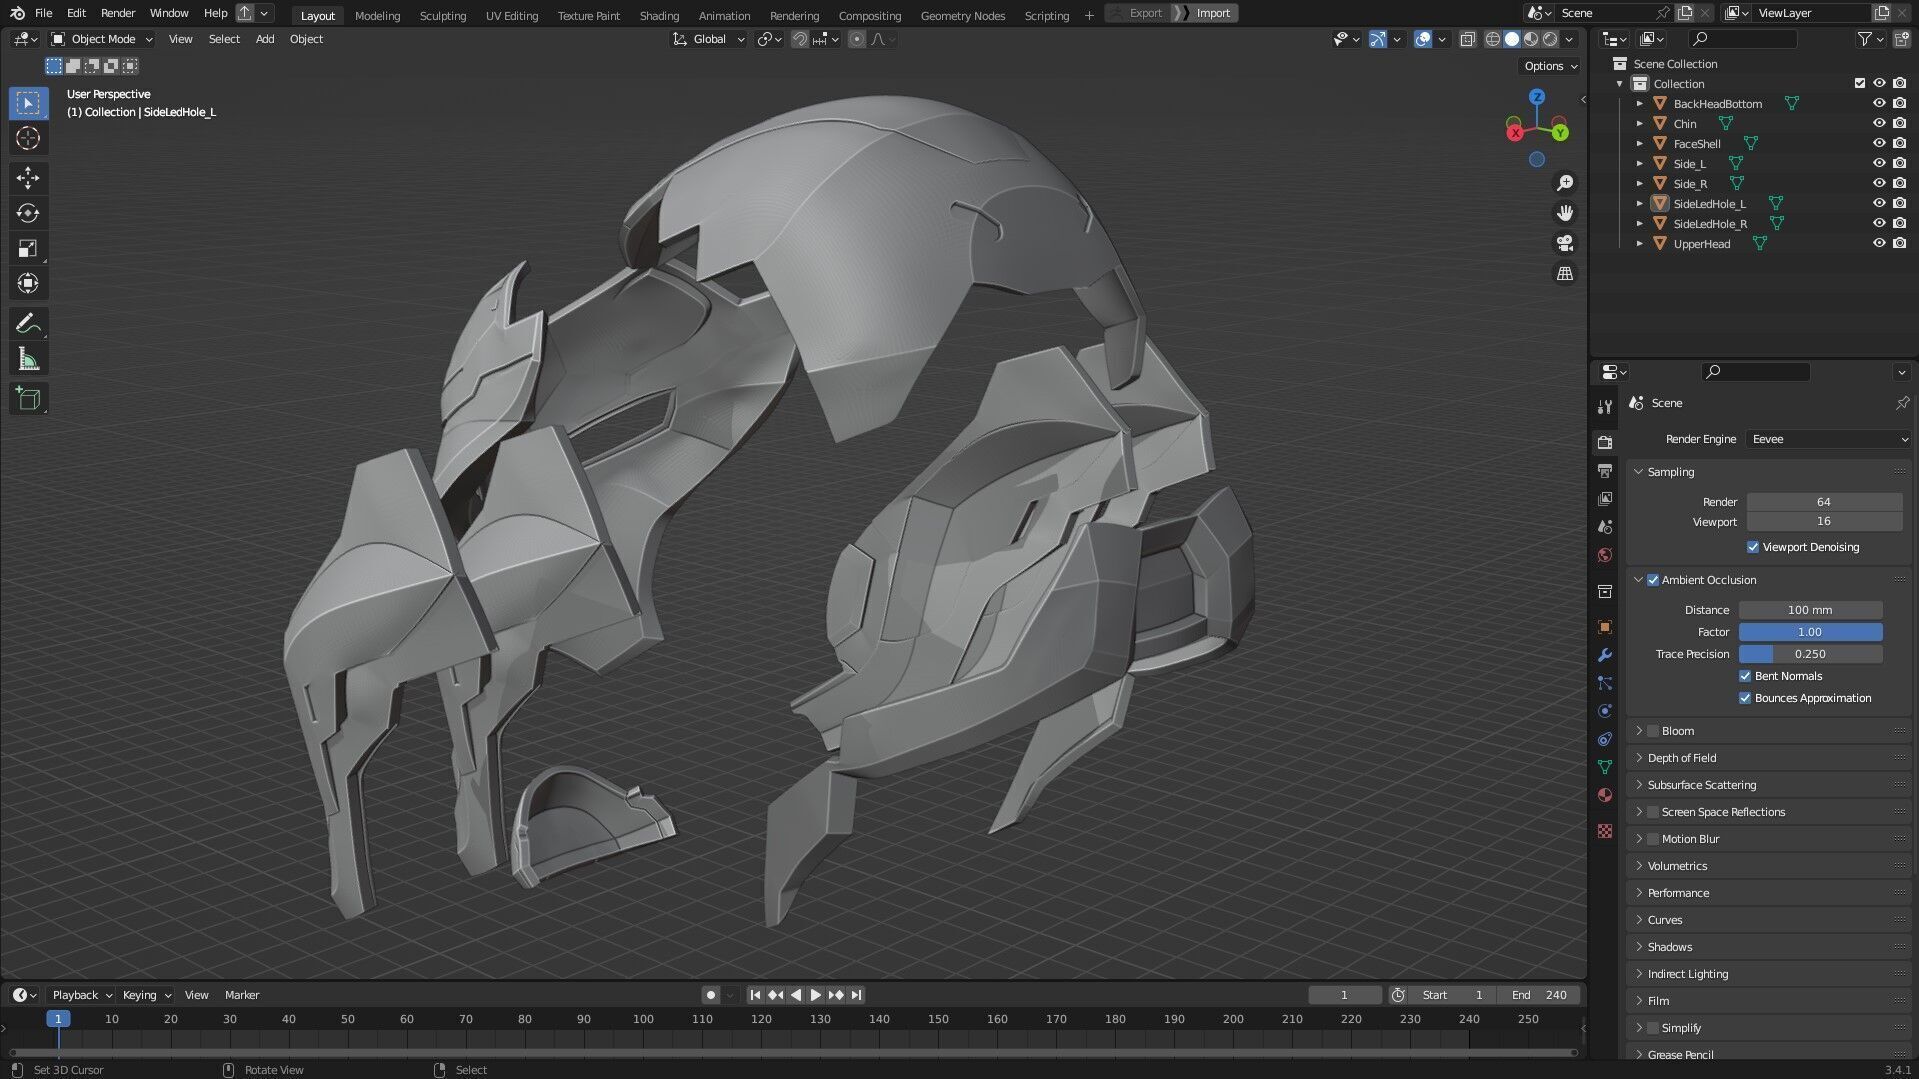1919x1079 pixels.
Task: Select the Select Box tool
Action: pos(28,103)
